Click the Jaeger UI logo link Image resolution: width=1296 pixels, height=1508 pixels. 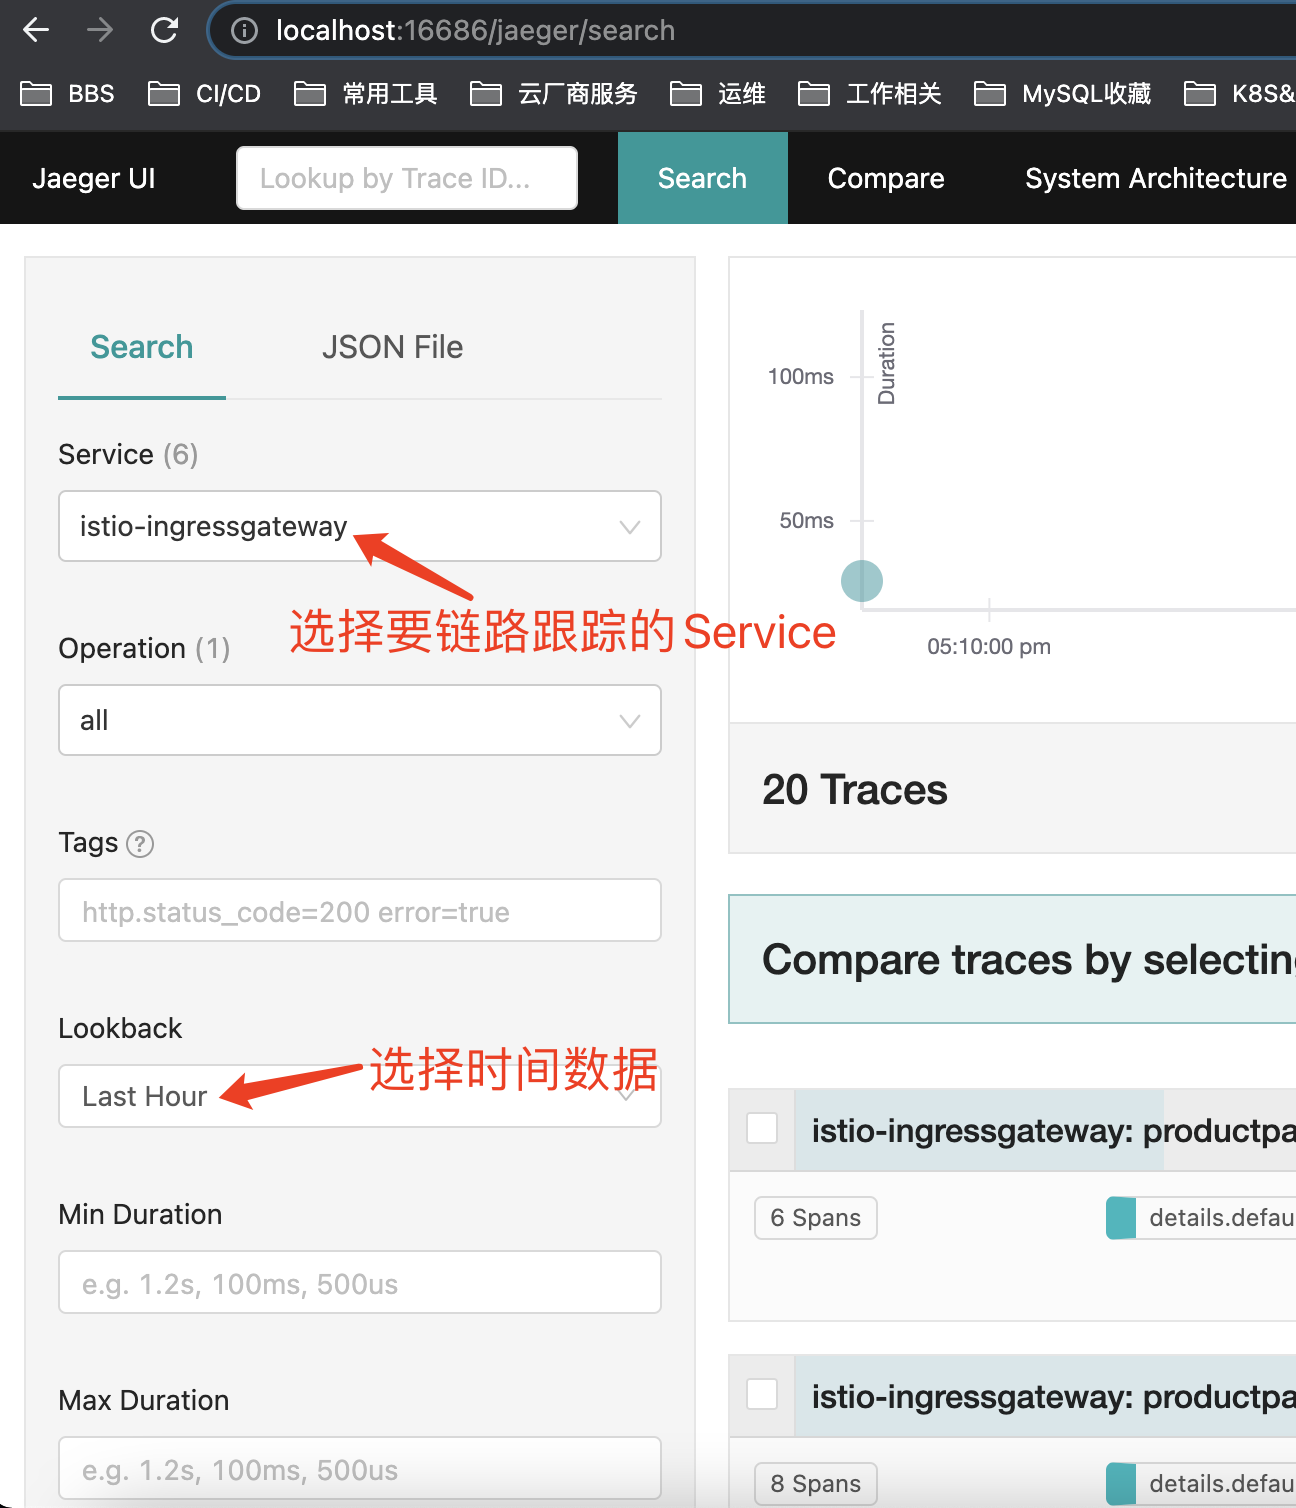94,178
